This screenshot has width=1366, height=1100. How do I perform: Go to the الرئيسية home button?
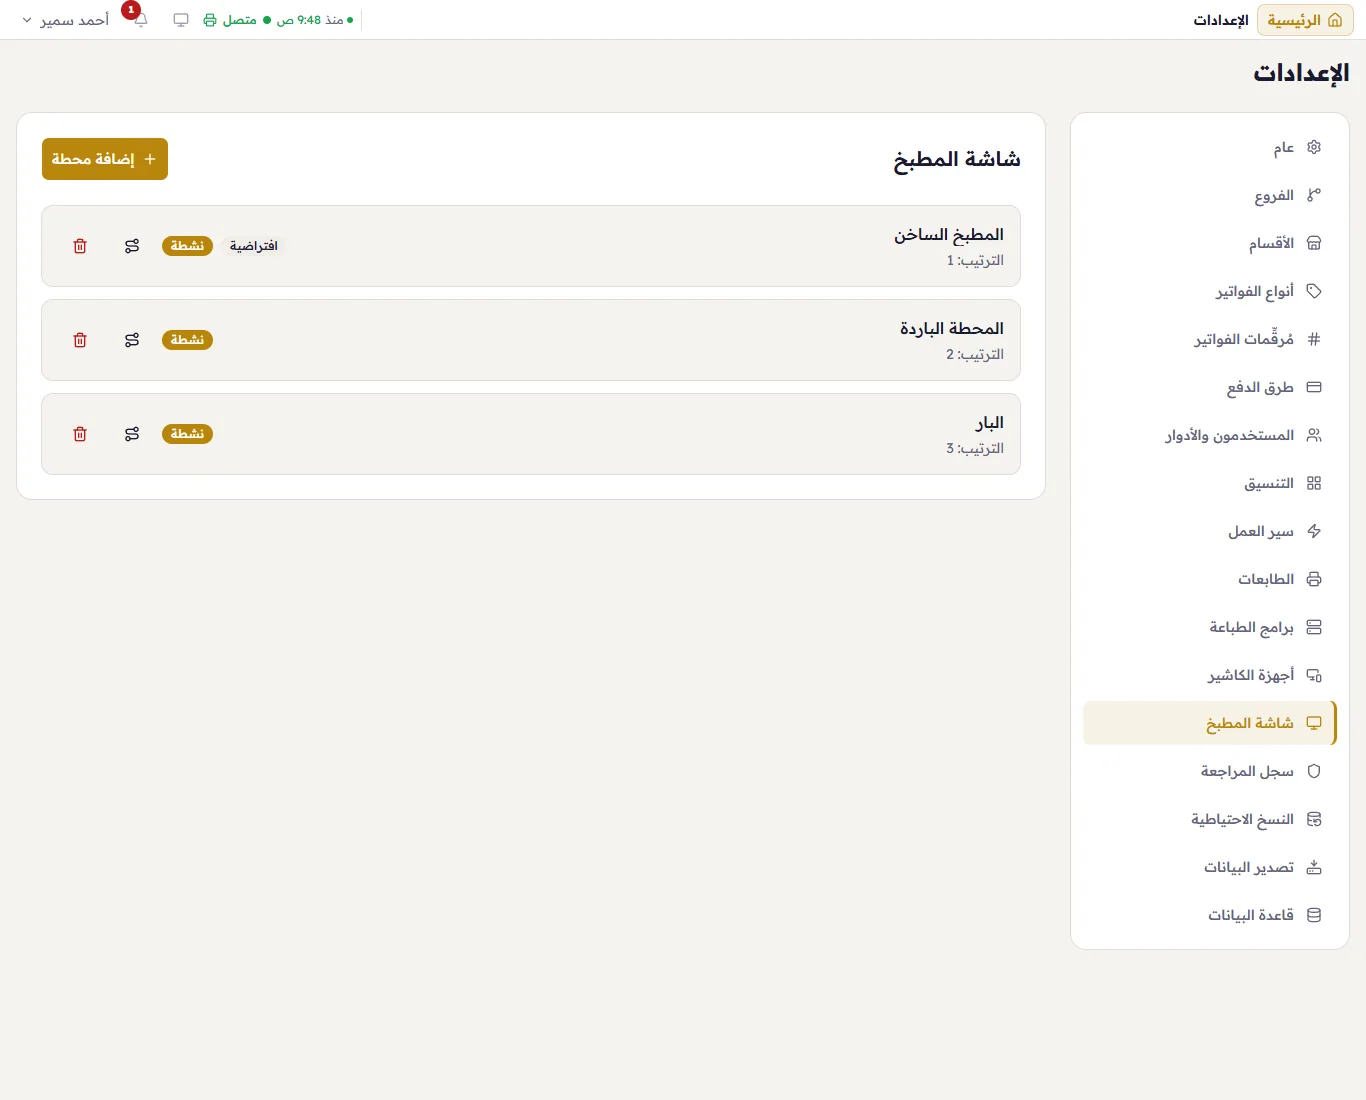click(1304, 20)
